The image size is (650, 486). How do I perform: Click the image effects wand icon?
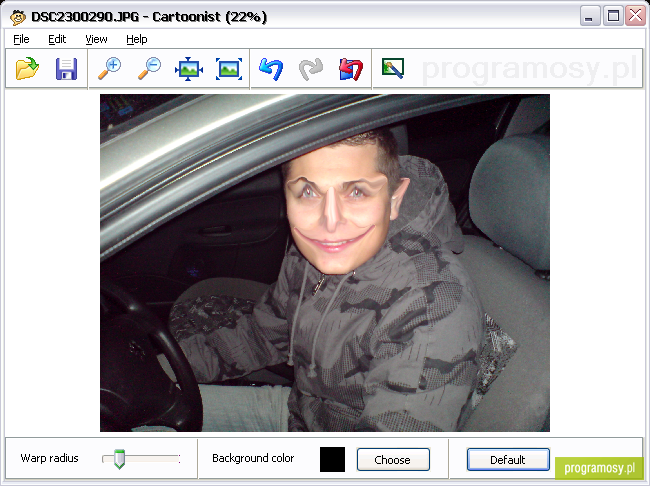393,68
